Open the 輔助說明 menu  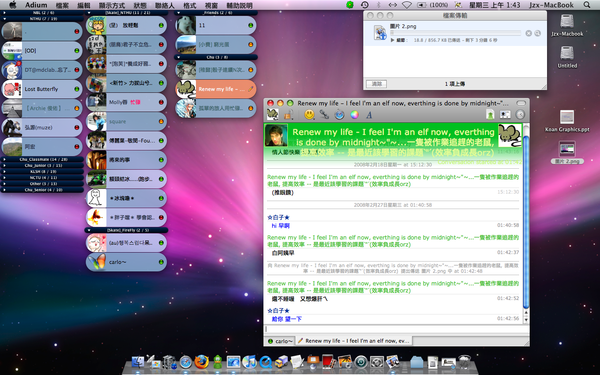[240, 5]
